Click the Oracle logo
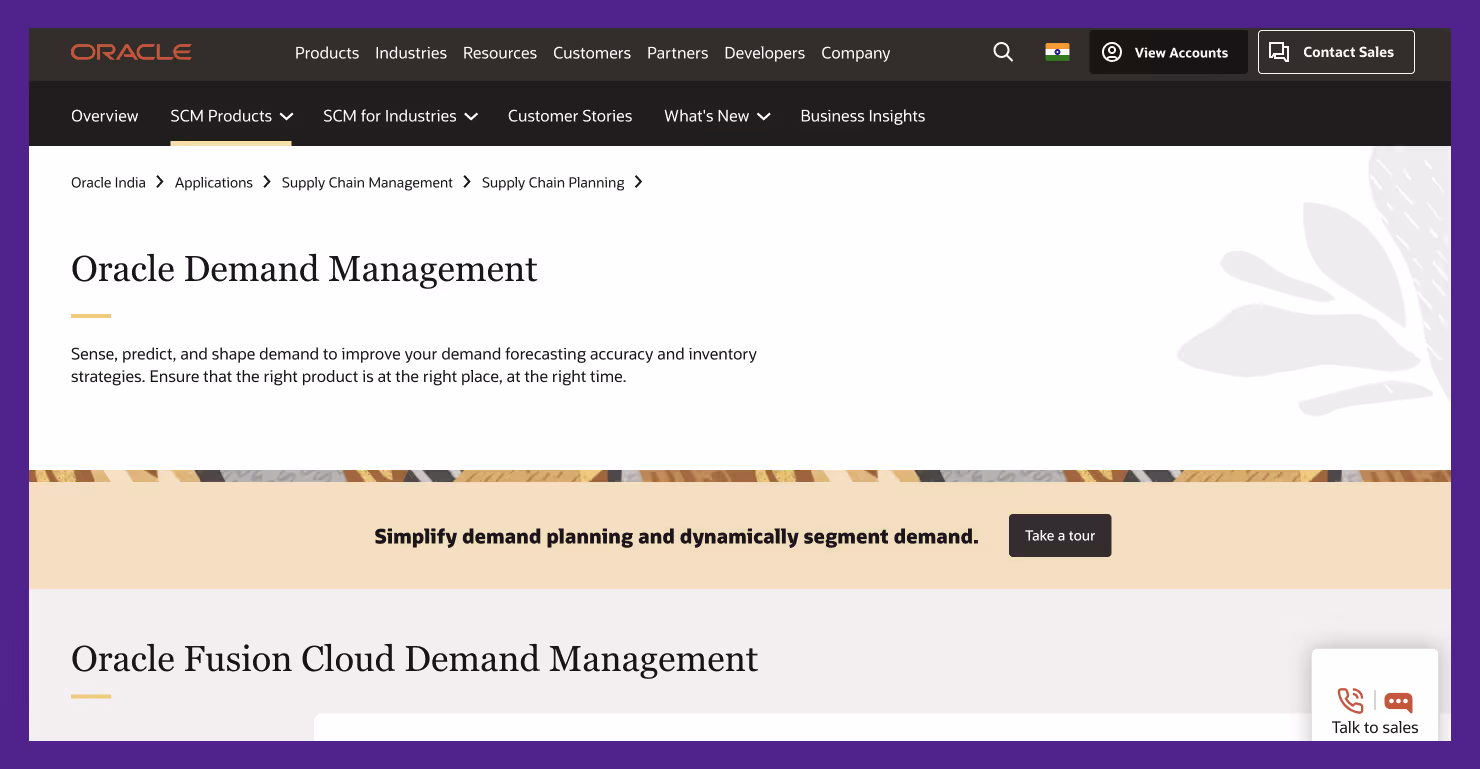This screenshot has height=769, width=1480. coord(131,52)
